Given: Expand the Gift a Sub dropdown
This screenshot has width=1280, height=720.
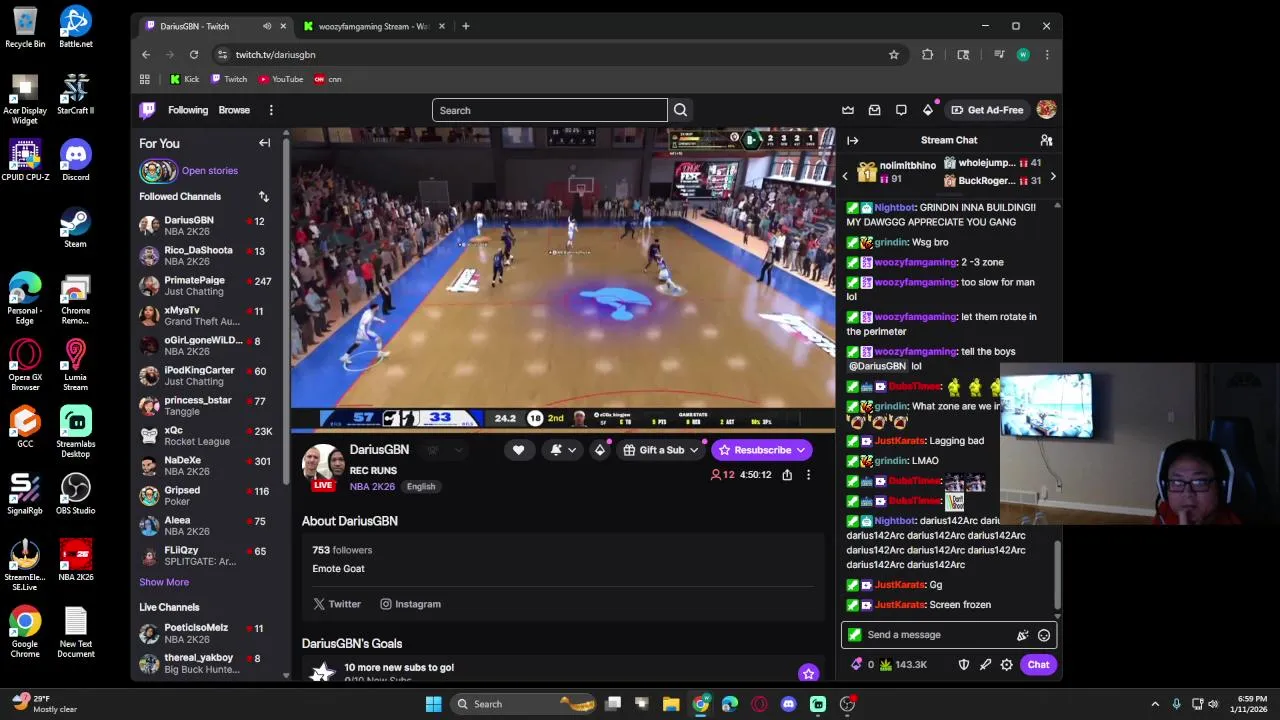Looking at the screenshot, I should (693, 450).
